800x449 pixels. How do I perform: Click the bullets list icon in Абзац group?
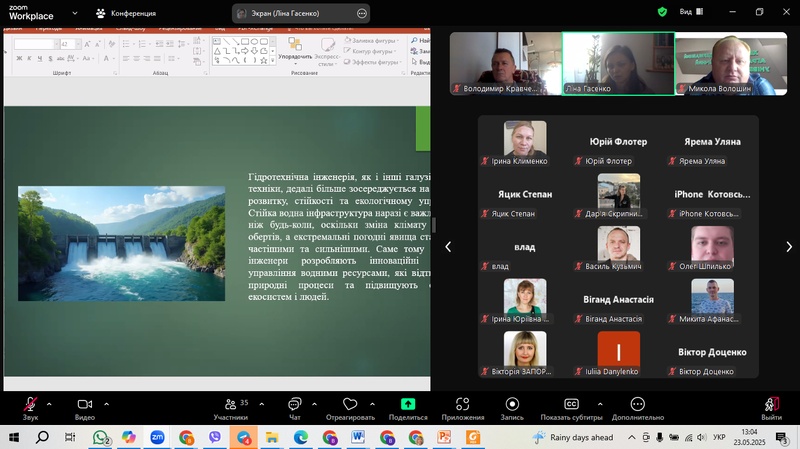pyautogui.click(x=127, y=44)
